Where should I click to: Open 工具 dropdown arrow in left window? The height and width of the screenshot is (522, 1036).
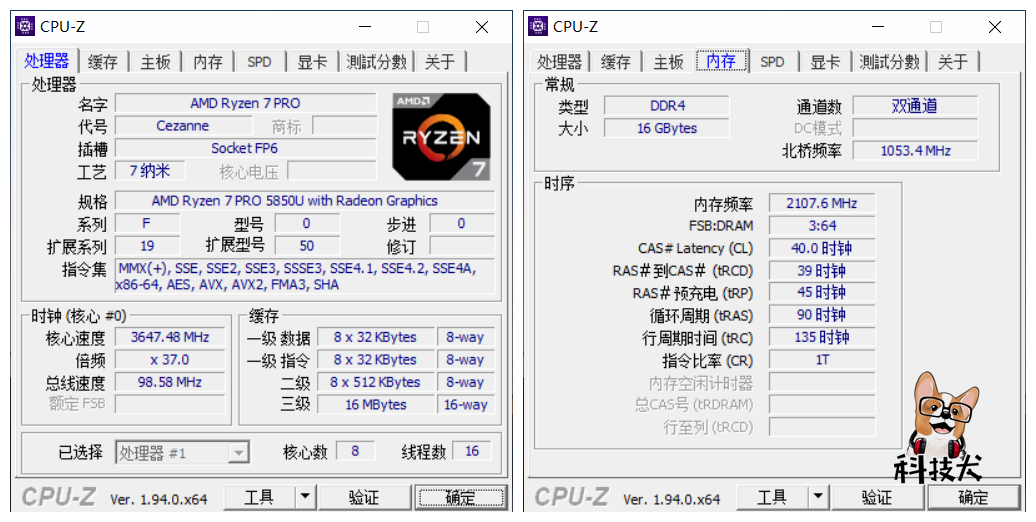click(x=305, y=497)
